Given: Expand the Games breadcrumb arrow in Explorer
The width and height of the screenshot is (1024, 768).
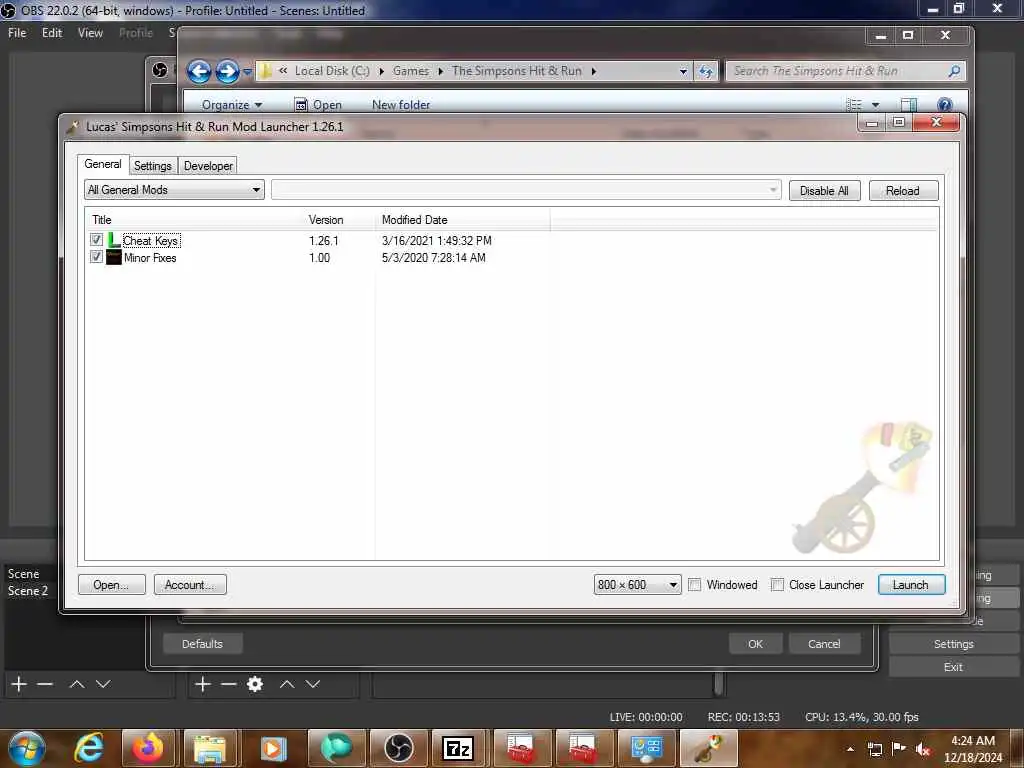Looking at the screenshot, I should [441, 71].
